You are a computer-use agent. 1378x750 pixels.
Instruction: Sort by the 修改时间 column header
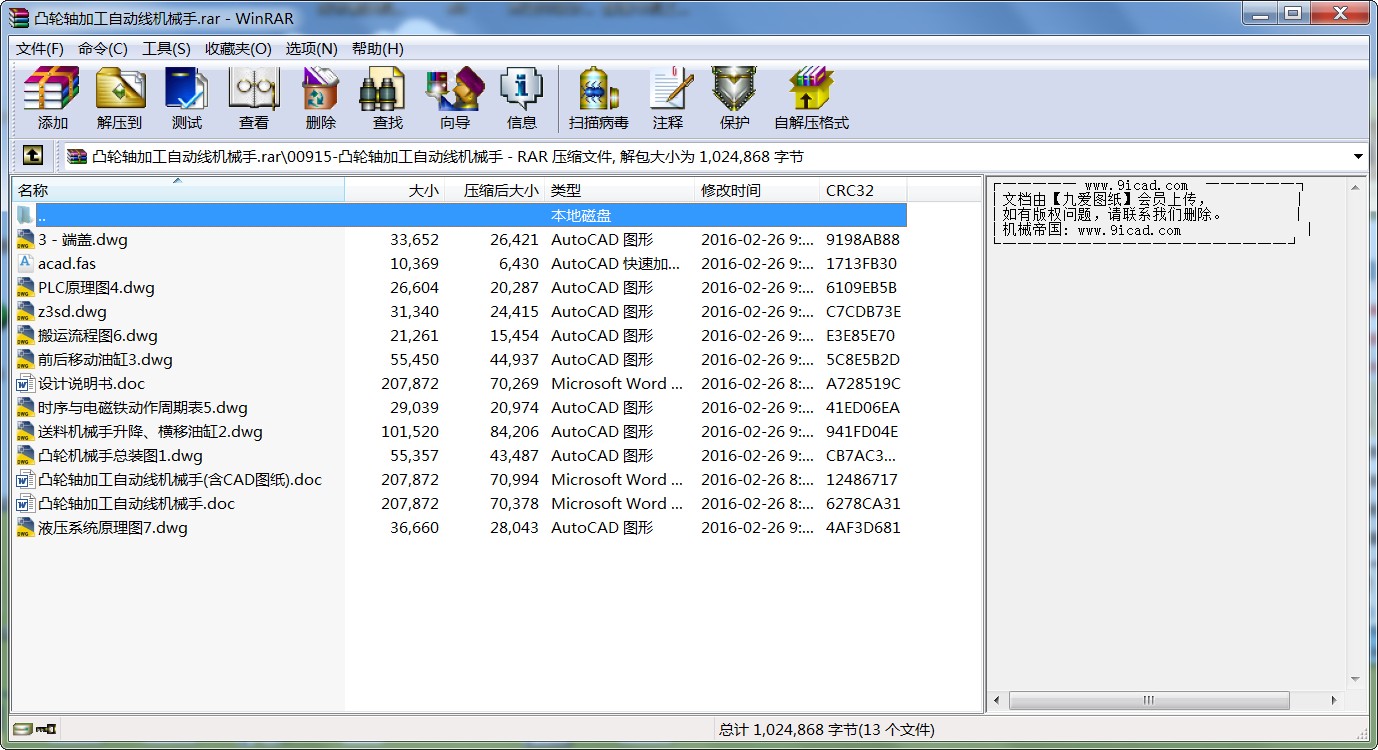(757, 190)
